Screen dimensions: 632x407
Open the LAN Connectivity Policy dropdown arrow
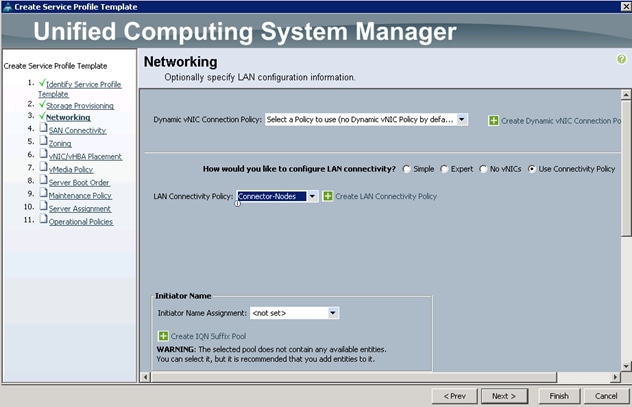(312, 196)
